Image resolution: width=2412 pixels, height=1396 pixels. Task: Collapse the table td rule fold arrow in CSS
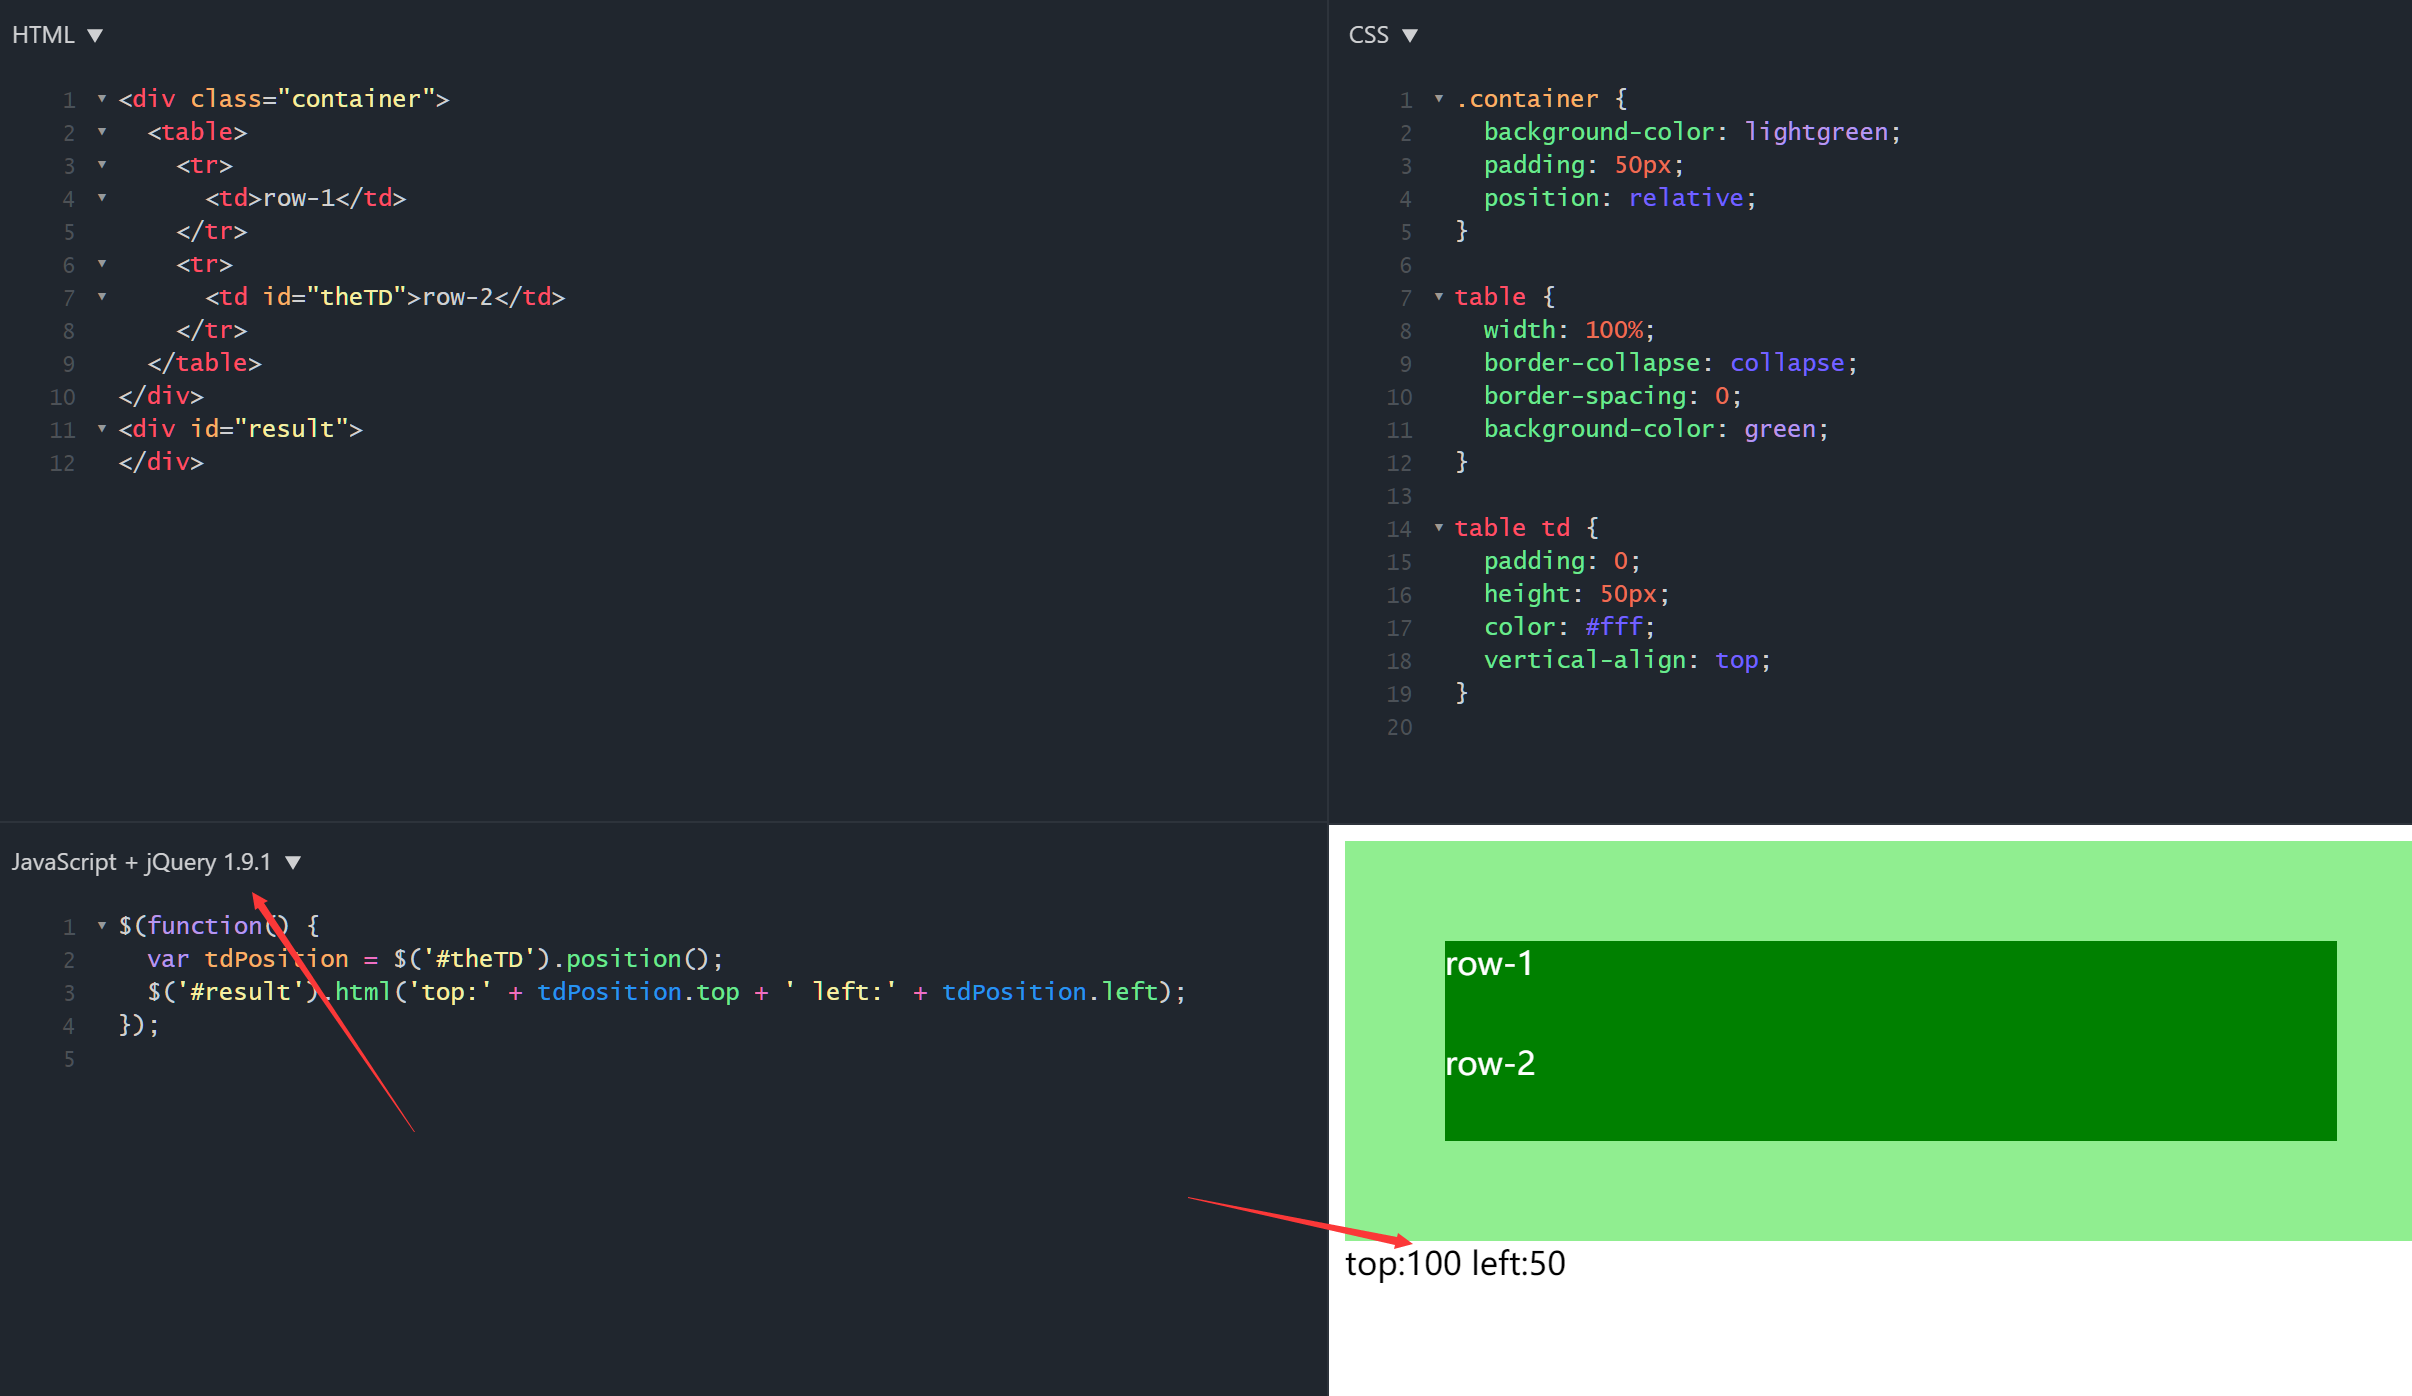(x=1439, y=527)
